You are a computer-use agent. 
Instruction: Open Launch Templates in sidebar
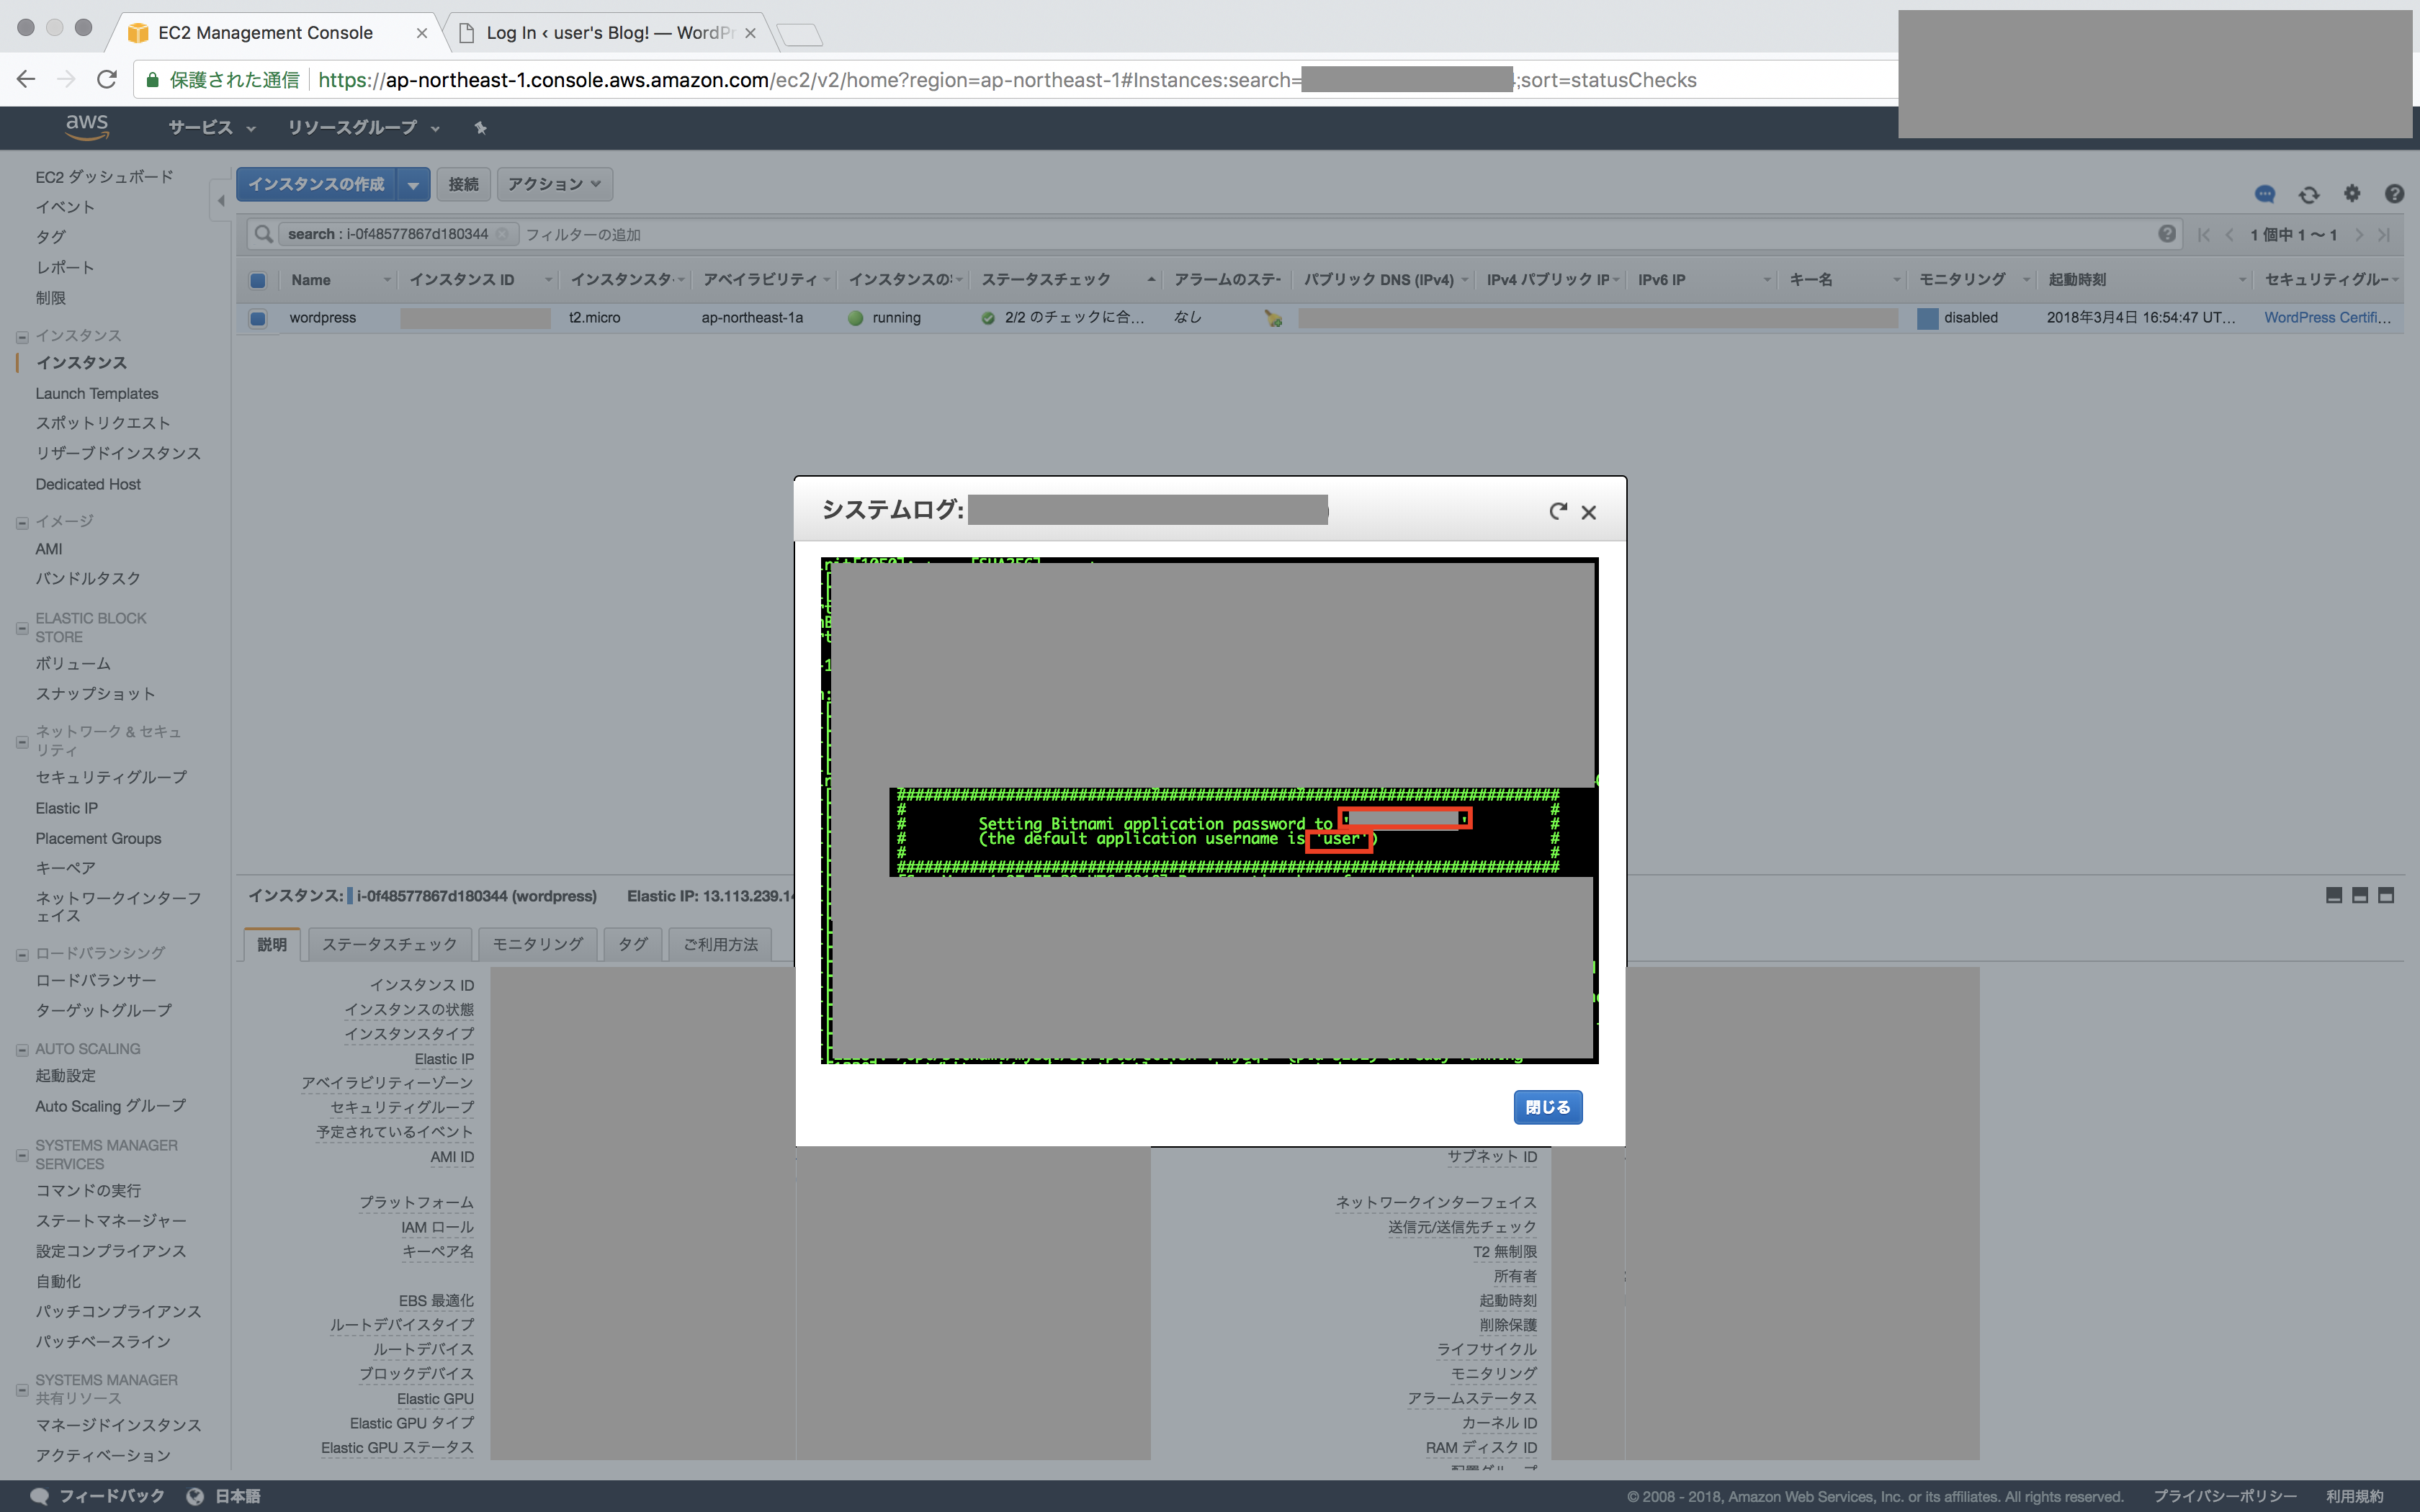coord(97,394)
